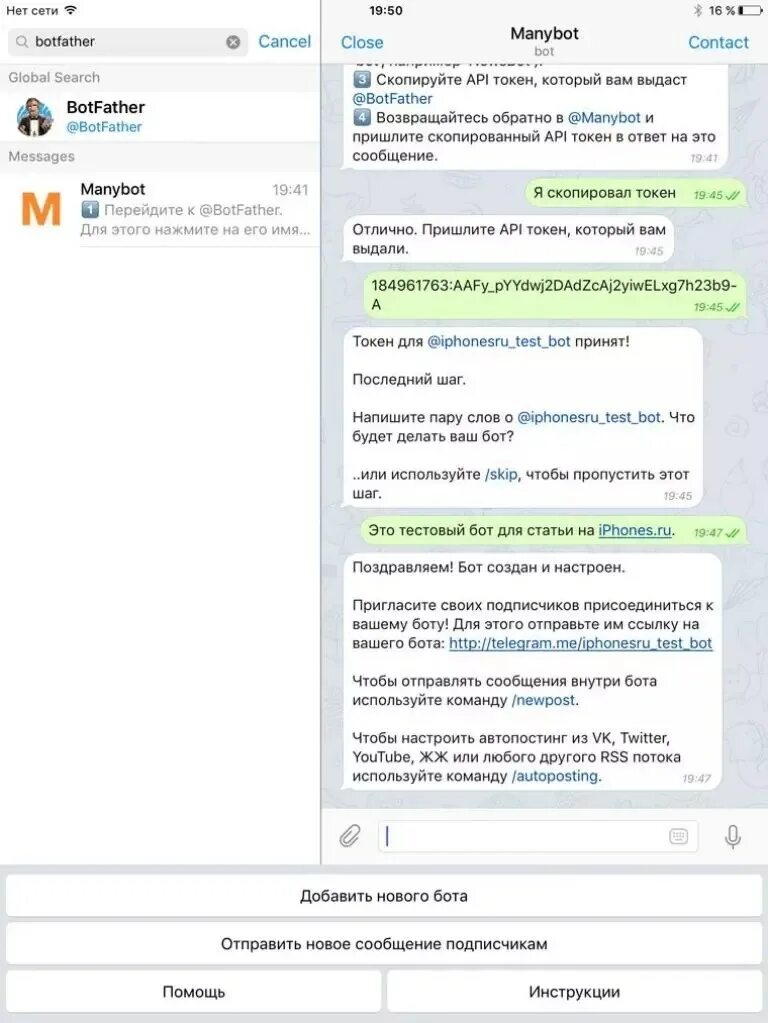Open BotFather avatar in Global Search
This screenshot has width=768, height=1023.
click(x=35, y=117)
